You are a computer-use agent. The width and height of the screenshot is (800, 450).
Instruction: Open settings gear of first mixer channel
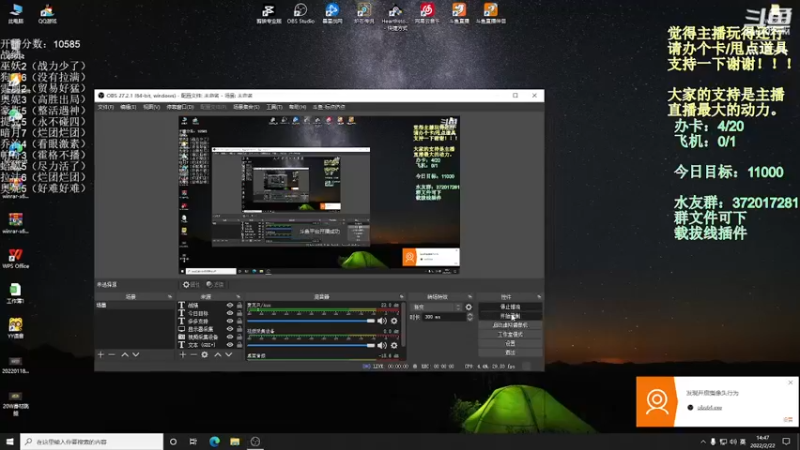[x=394, y=321]
